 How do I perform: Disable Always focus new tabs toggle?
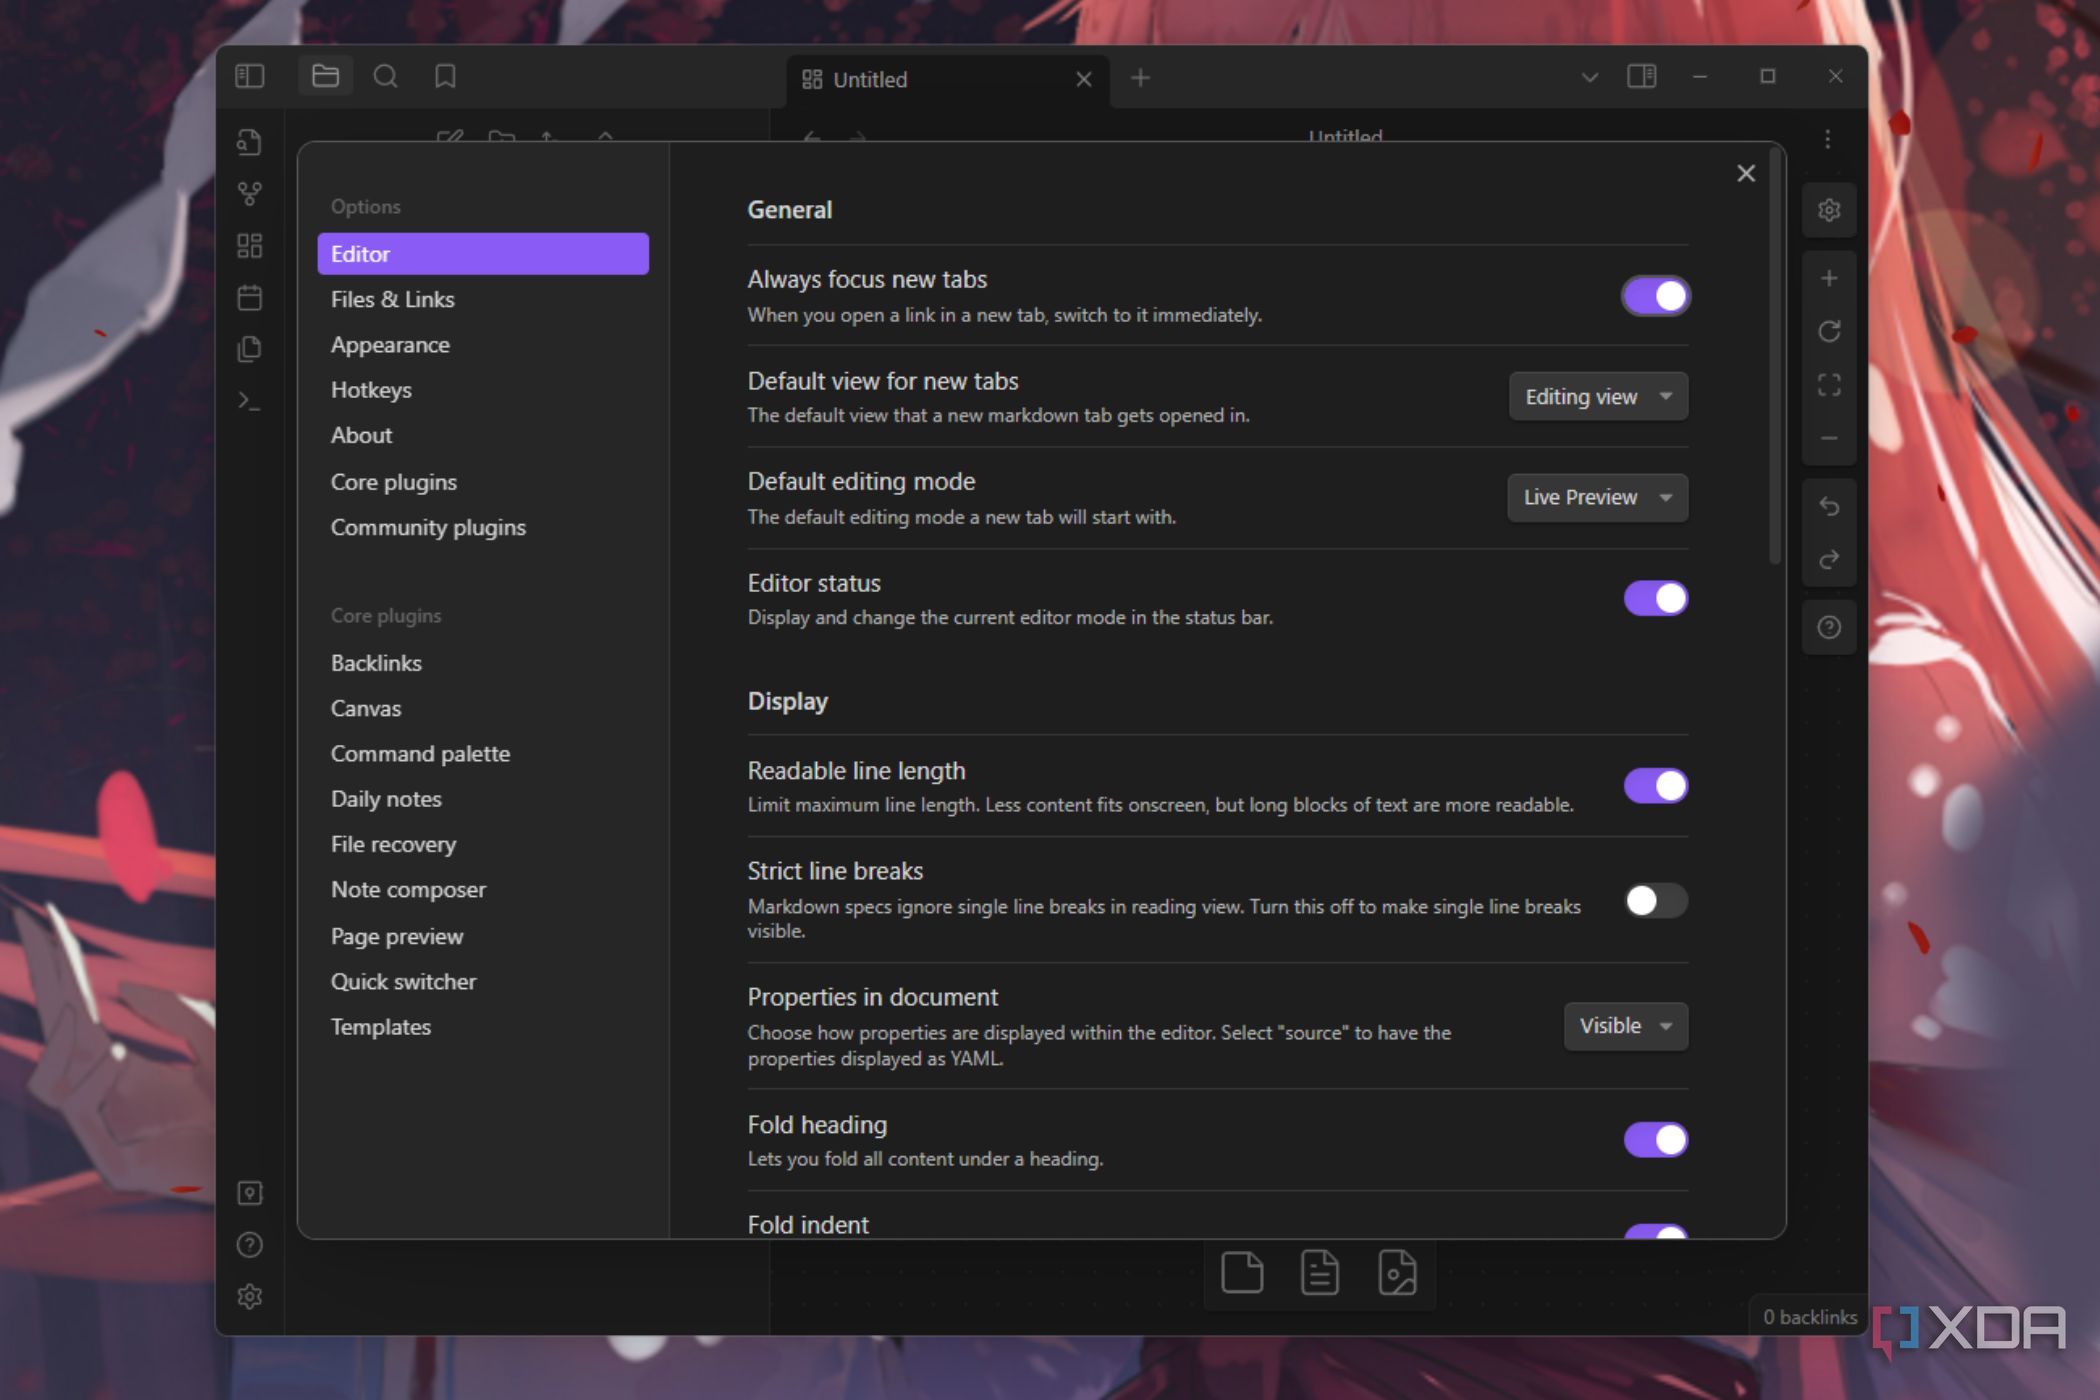point(1656,296)
